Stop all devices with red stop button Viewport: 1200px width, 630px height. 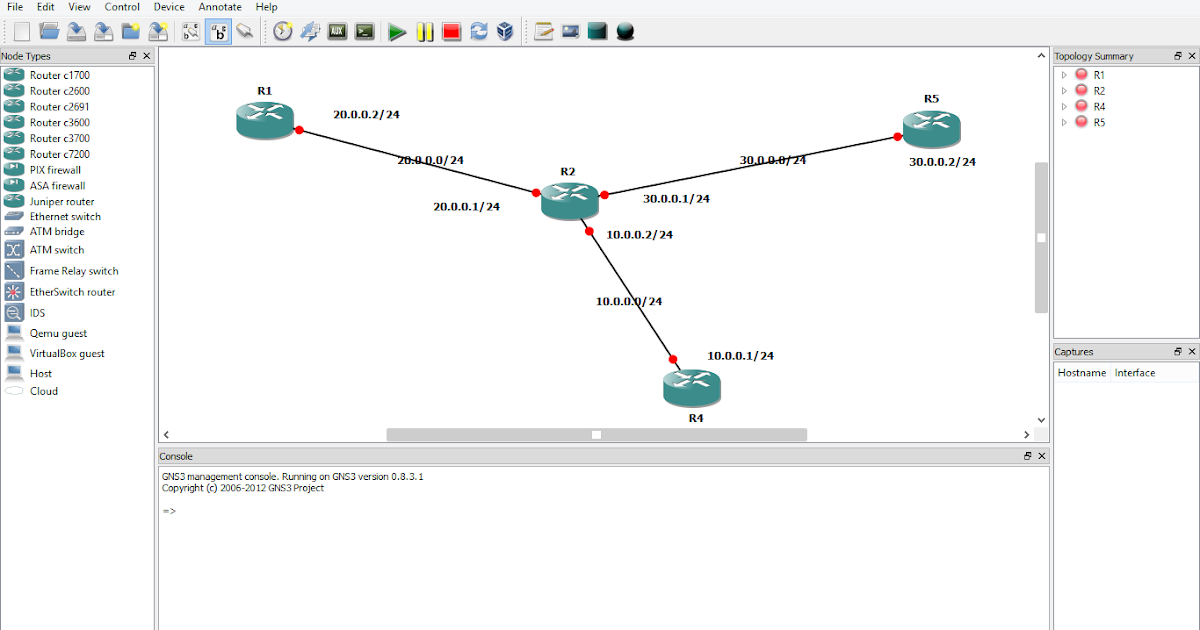pos(451,32)
